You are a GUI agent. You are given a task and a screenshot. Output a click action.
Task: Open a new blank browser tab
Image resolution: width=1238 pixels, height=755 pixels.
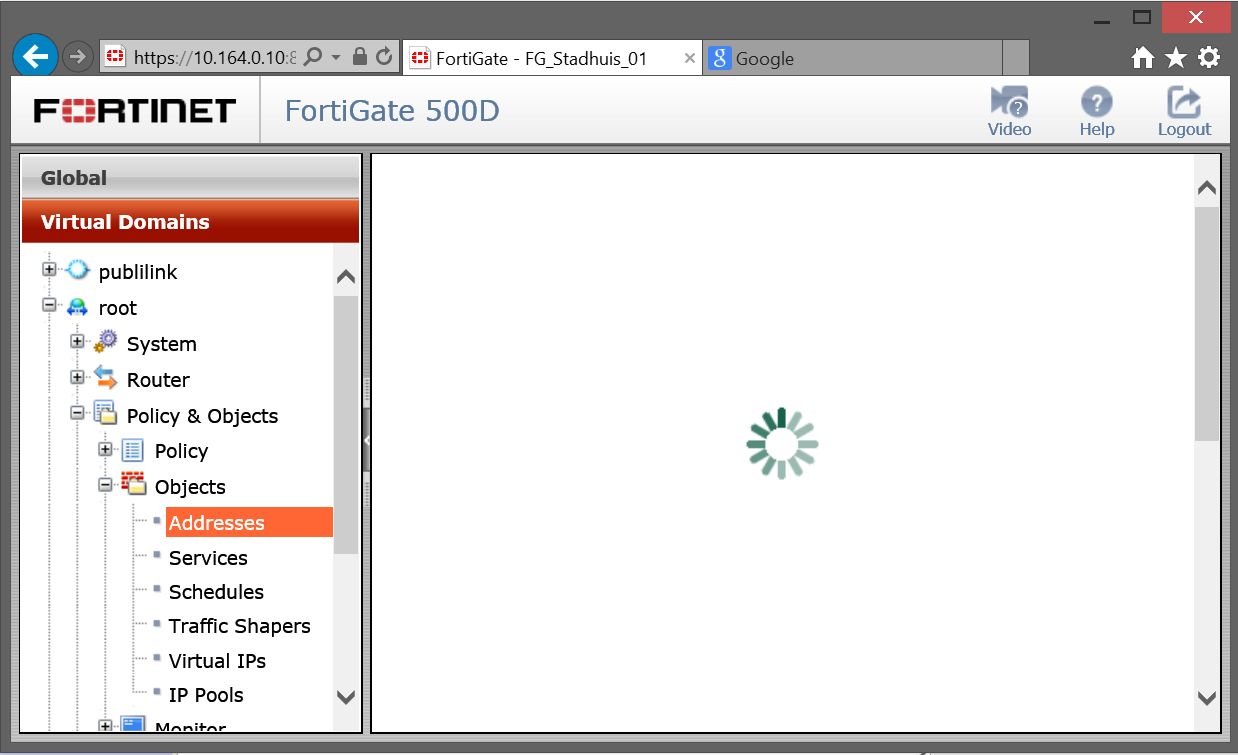(1015, 57)
